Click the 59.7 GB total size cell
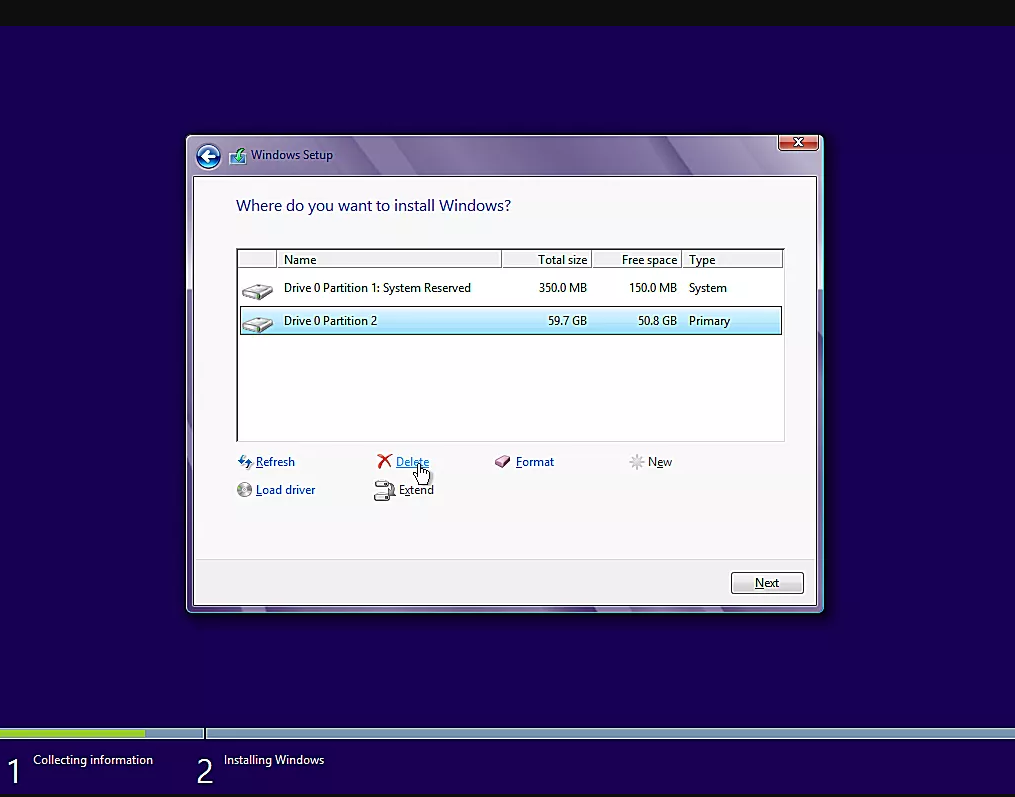1015x797 pixels. coord(567,321)
